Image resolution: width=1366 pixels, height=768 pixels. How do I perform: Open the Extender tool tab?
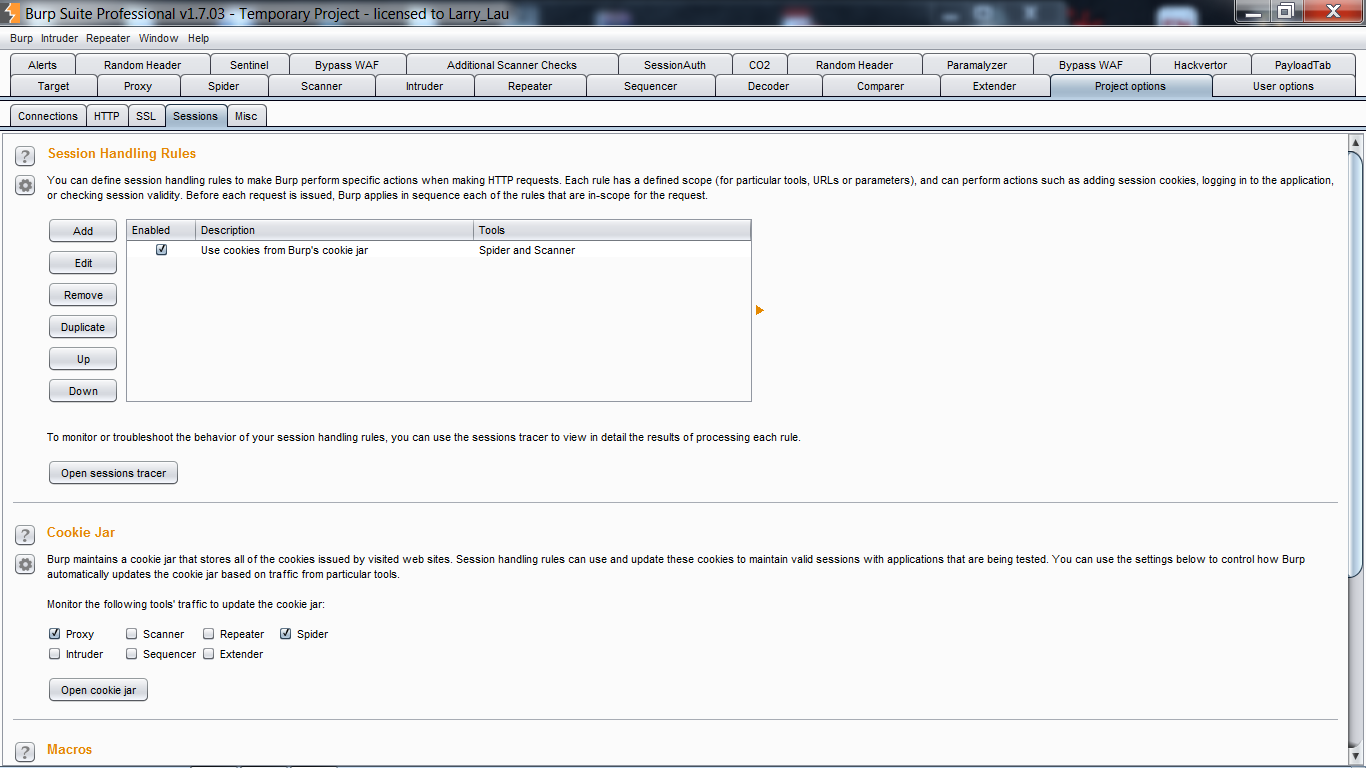(x=995, y=86)
